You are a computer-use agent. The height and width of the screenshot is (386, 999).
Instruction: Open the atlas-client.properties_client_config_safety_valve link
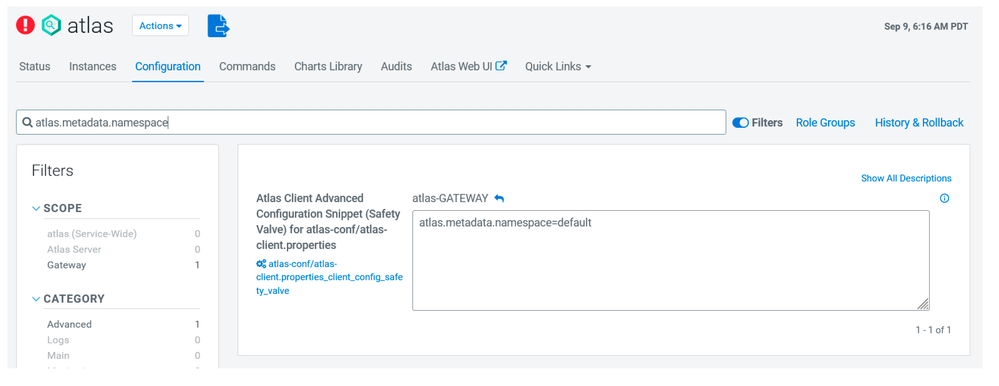point(329,277)
